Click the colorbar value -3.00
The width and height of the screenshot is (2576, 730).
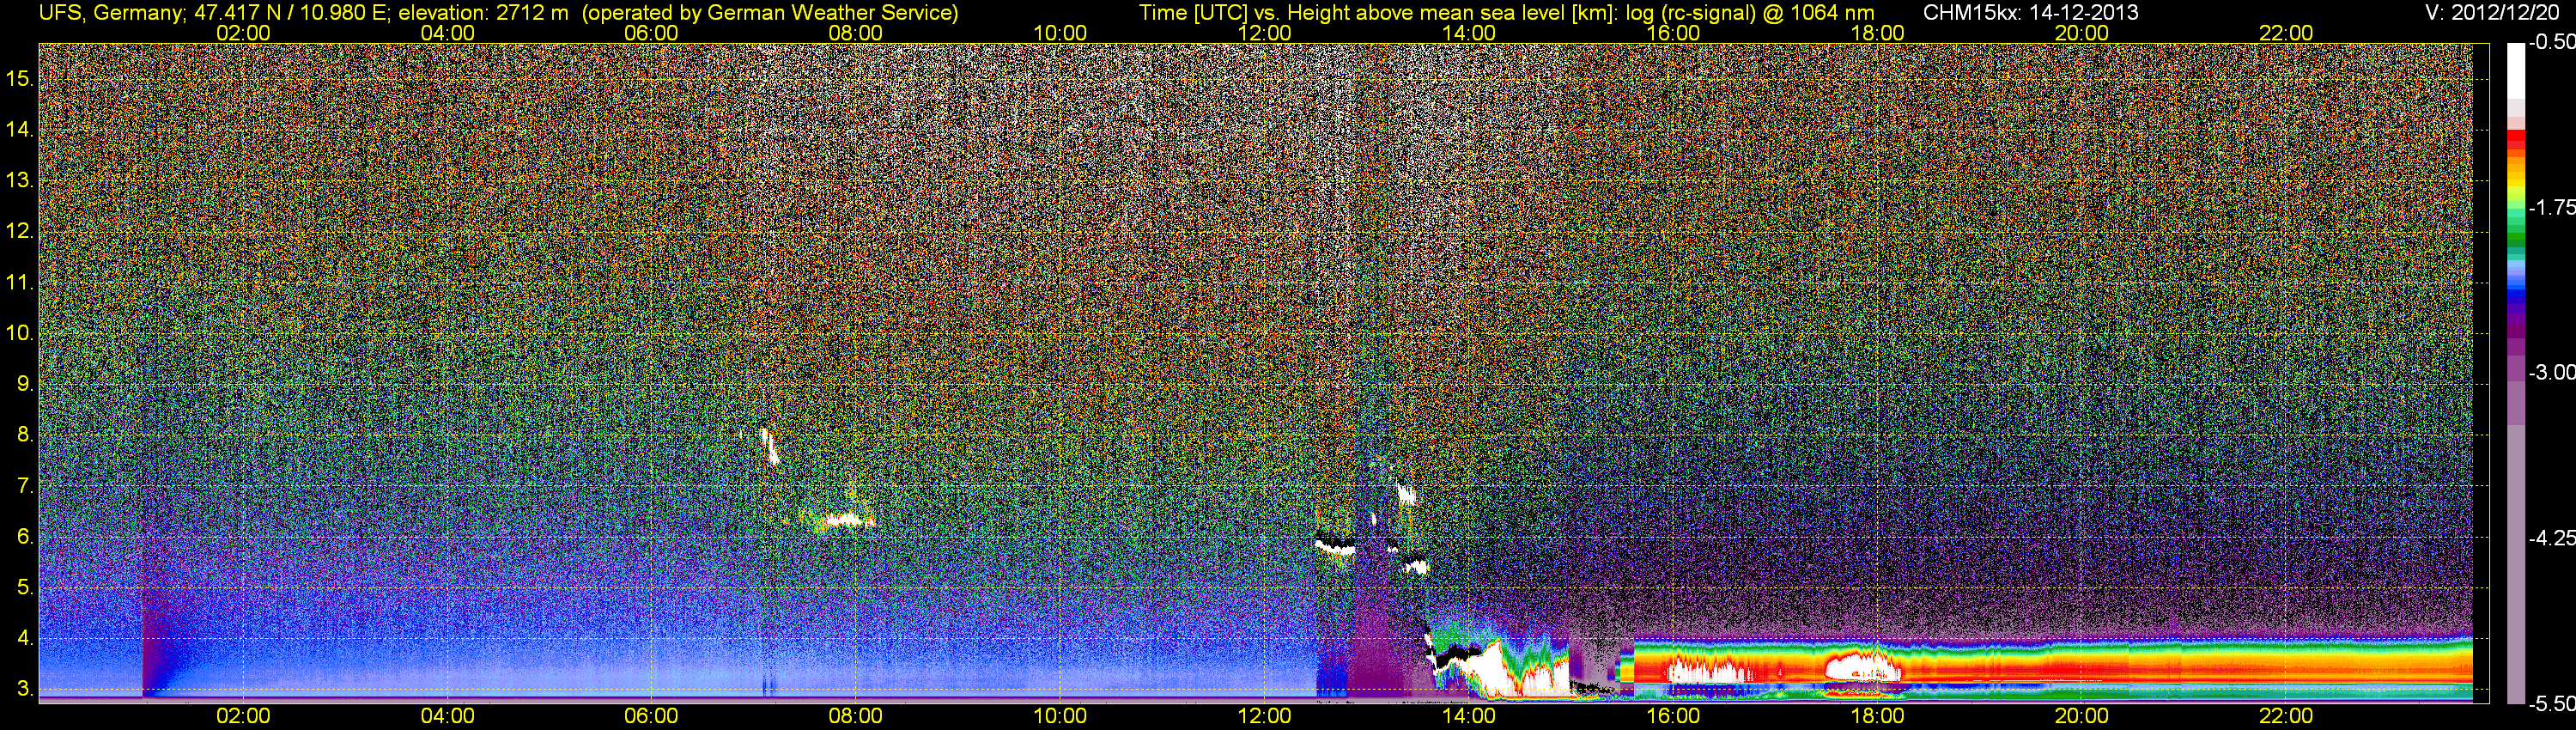[2552, 372]
